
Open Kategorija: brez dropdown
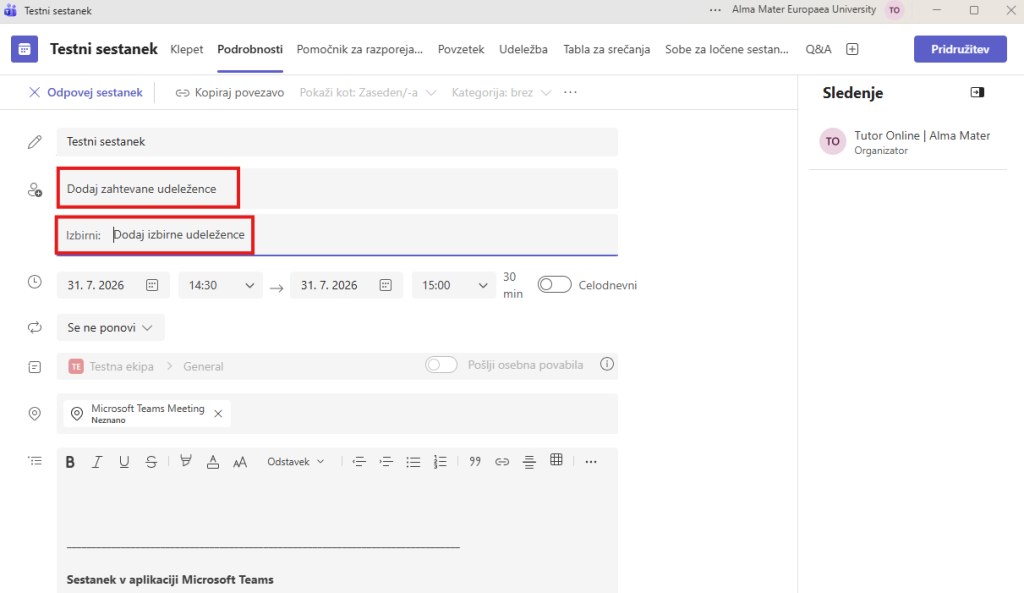(x=502, y=93)
